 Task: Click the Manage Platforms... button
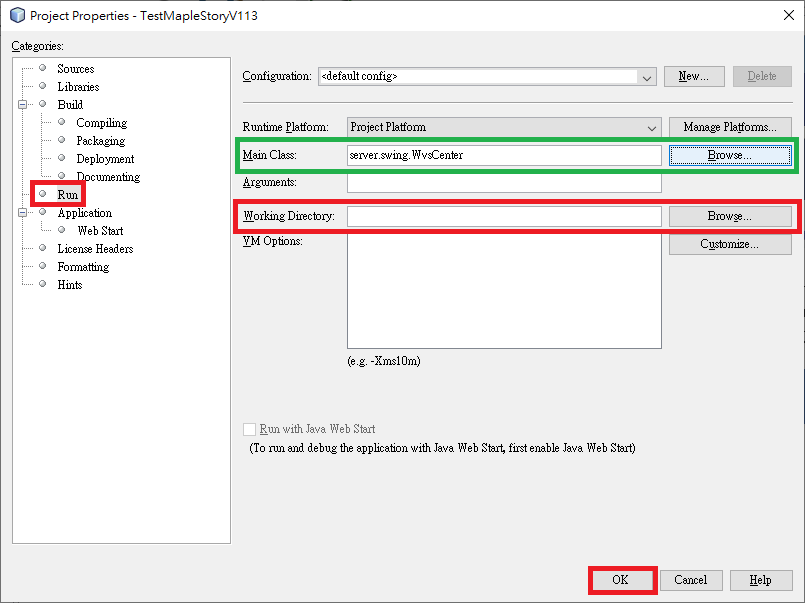click(x=730, y=127)
